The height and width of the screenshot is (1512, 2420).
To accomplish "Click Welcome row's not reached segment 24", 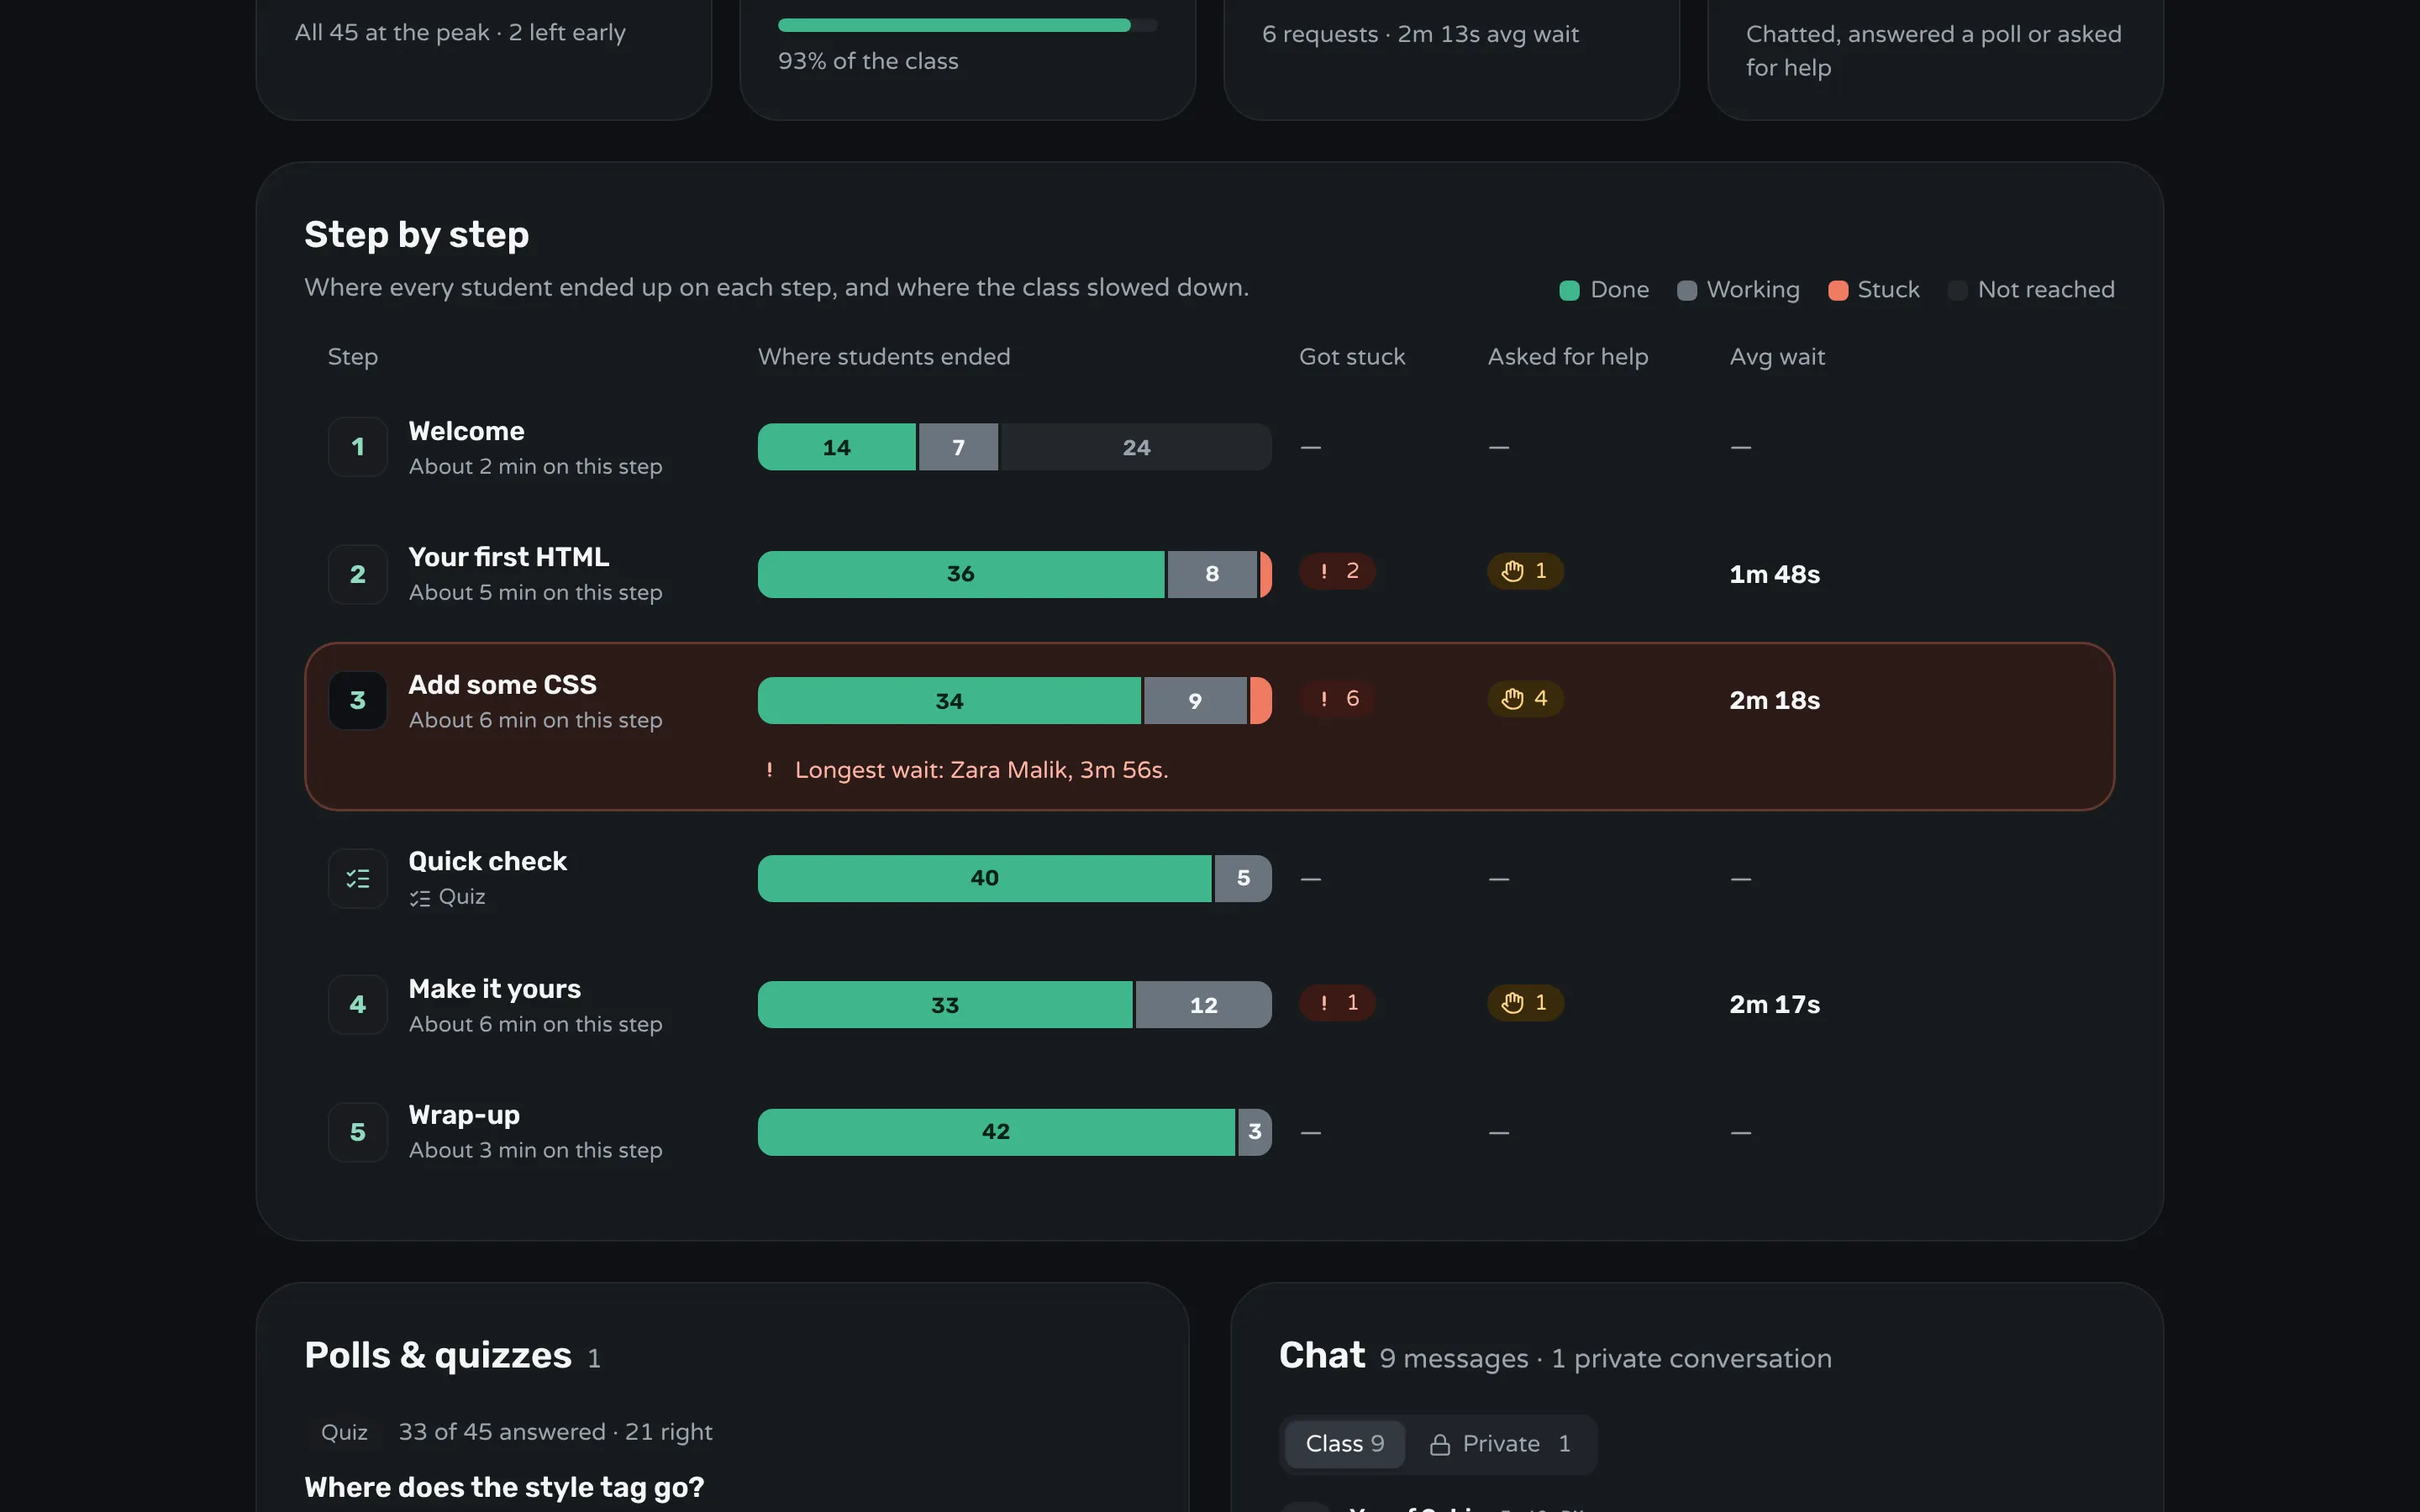I will point(1136,447).
